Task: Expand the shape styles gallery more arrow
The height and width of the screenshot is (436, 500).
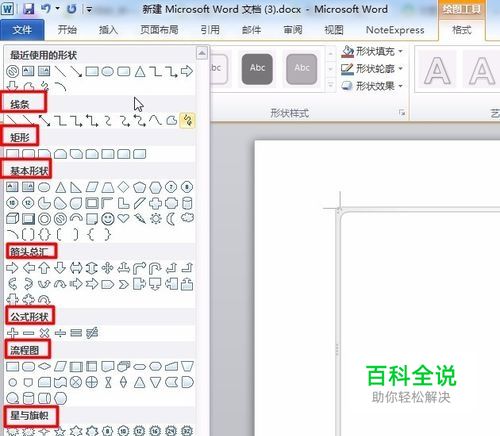Action: pos(330,85)
